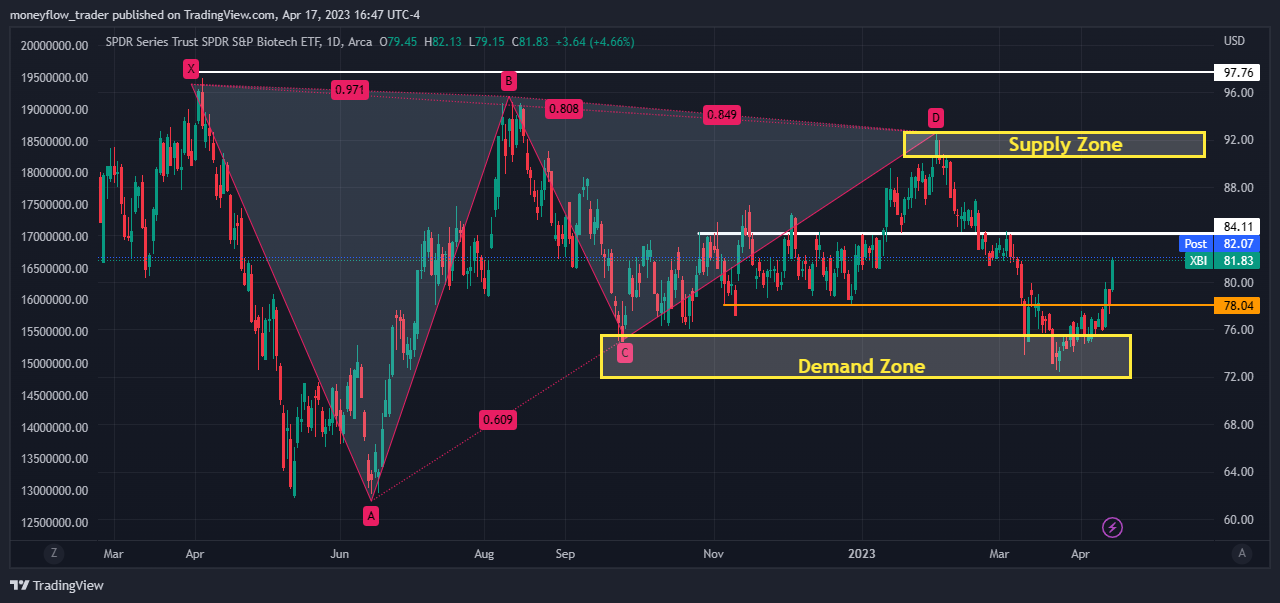The height and width of the screenshot is (603, 1280).
Task: Click the 20000000.00 volume scale value
Action: point(53,45)
